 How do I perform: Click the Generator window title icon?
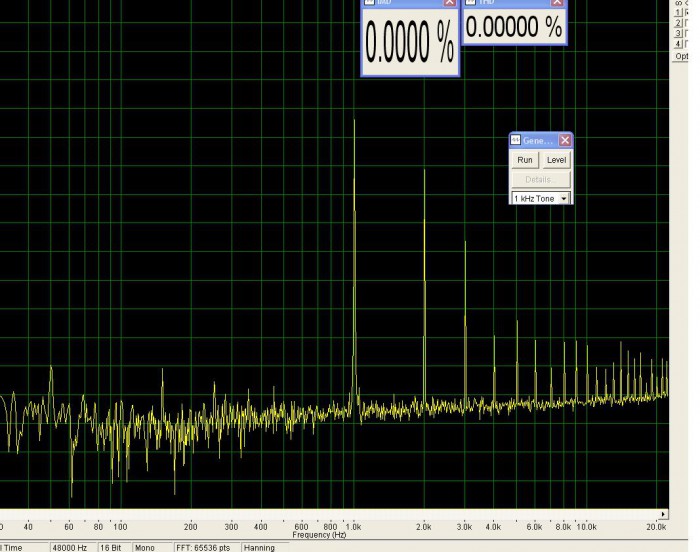click(x=515, y=140)
